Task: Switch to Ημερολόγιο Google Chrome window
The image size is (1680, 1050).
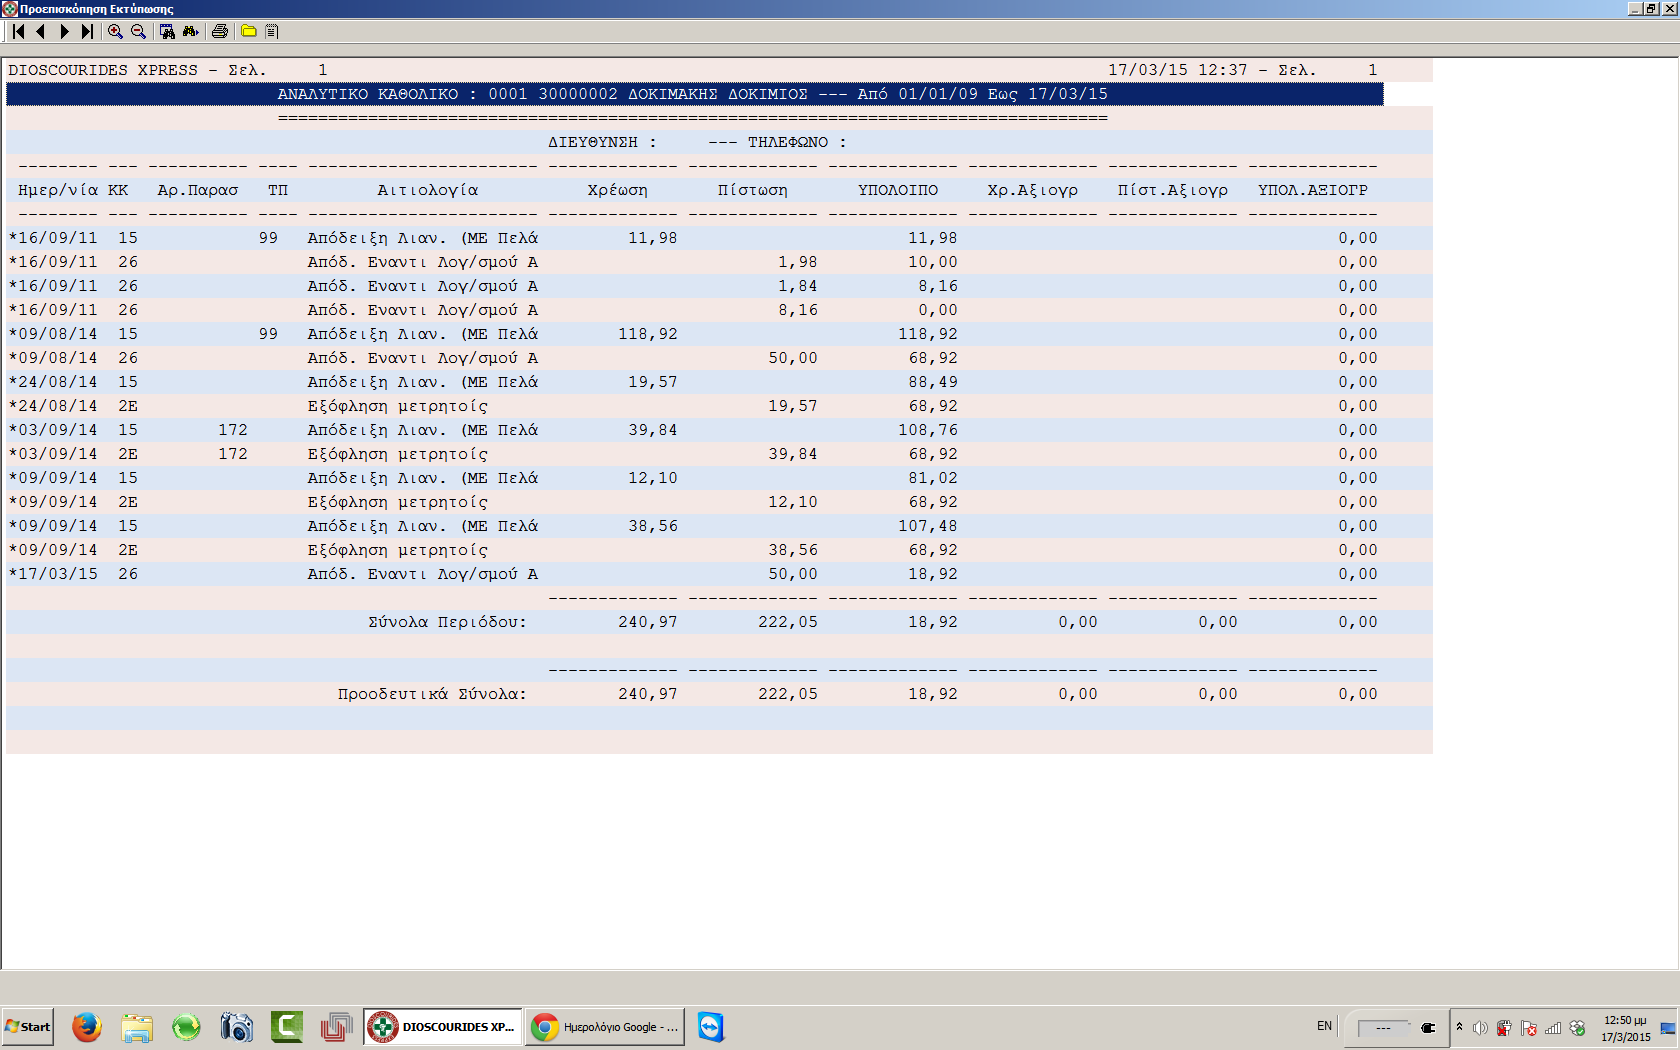Action: coord(605,1027)
